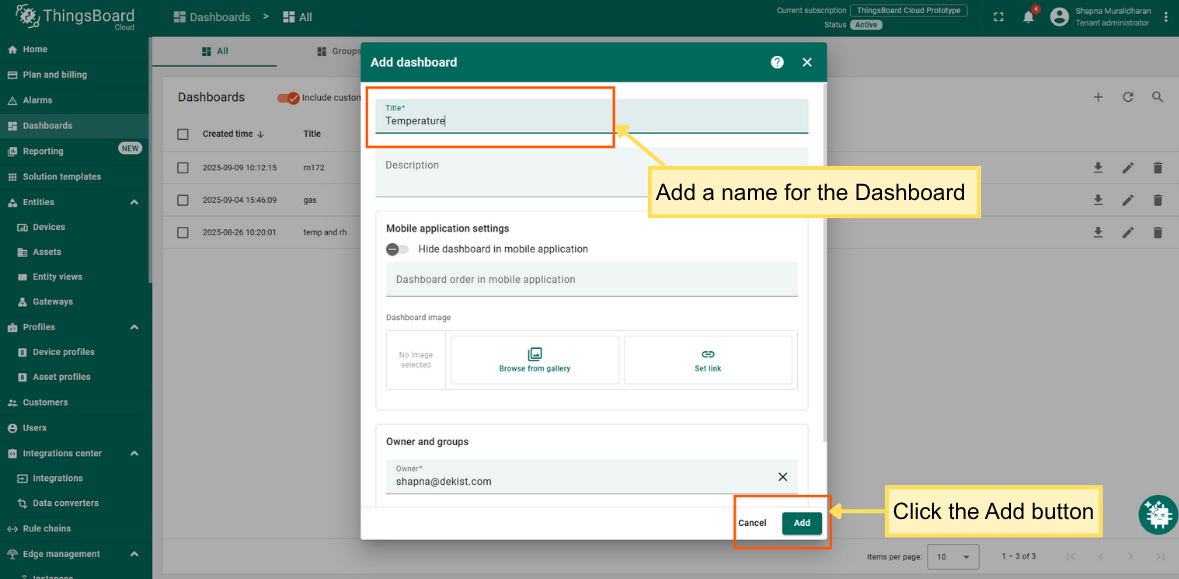
Task: Collapse the Integrations center section
Action: (134, 453)
